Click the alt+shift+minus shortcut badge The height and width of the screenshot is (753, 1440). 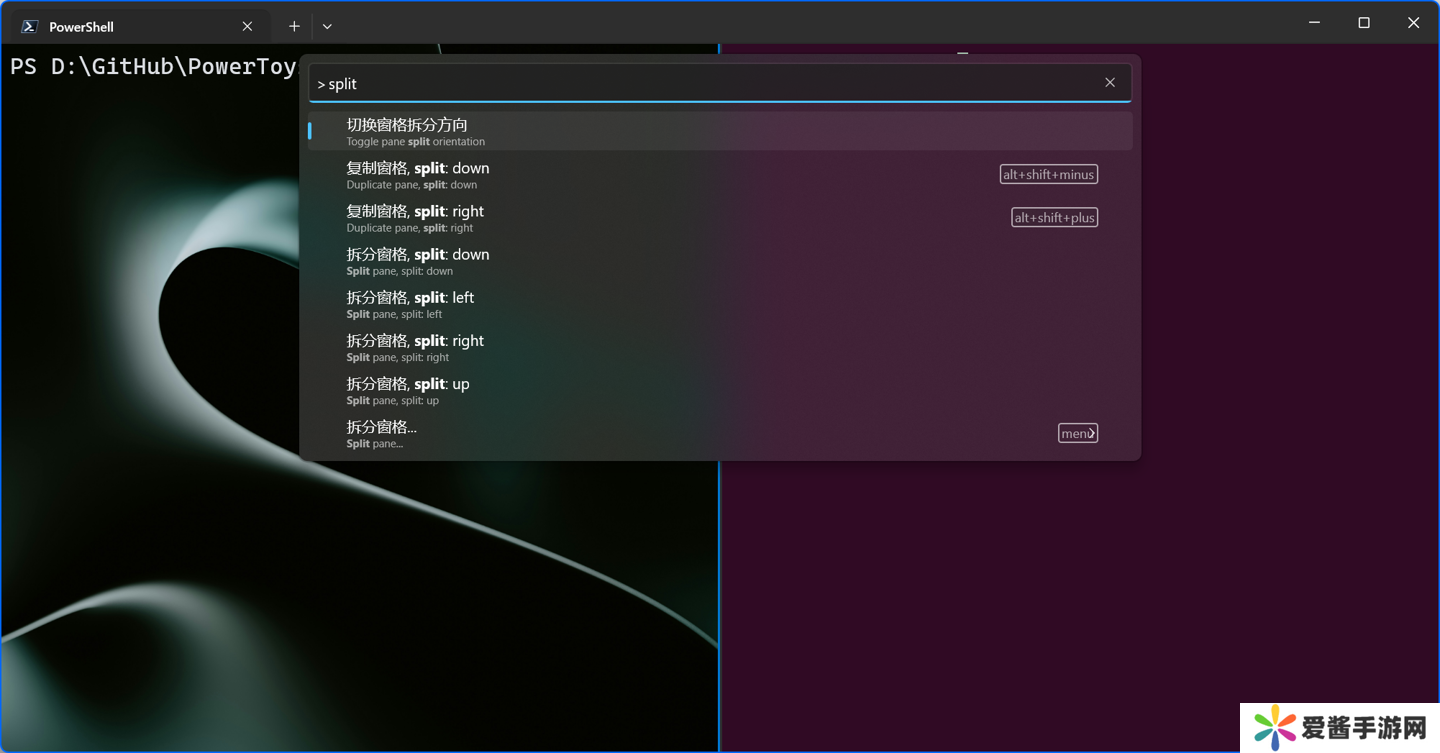point(1048,174)
